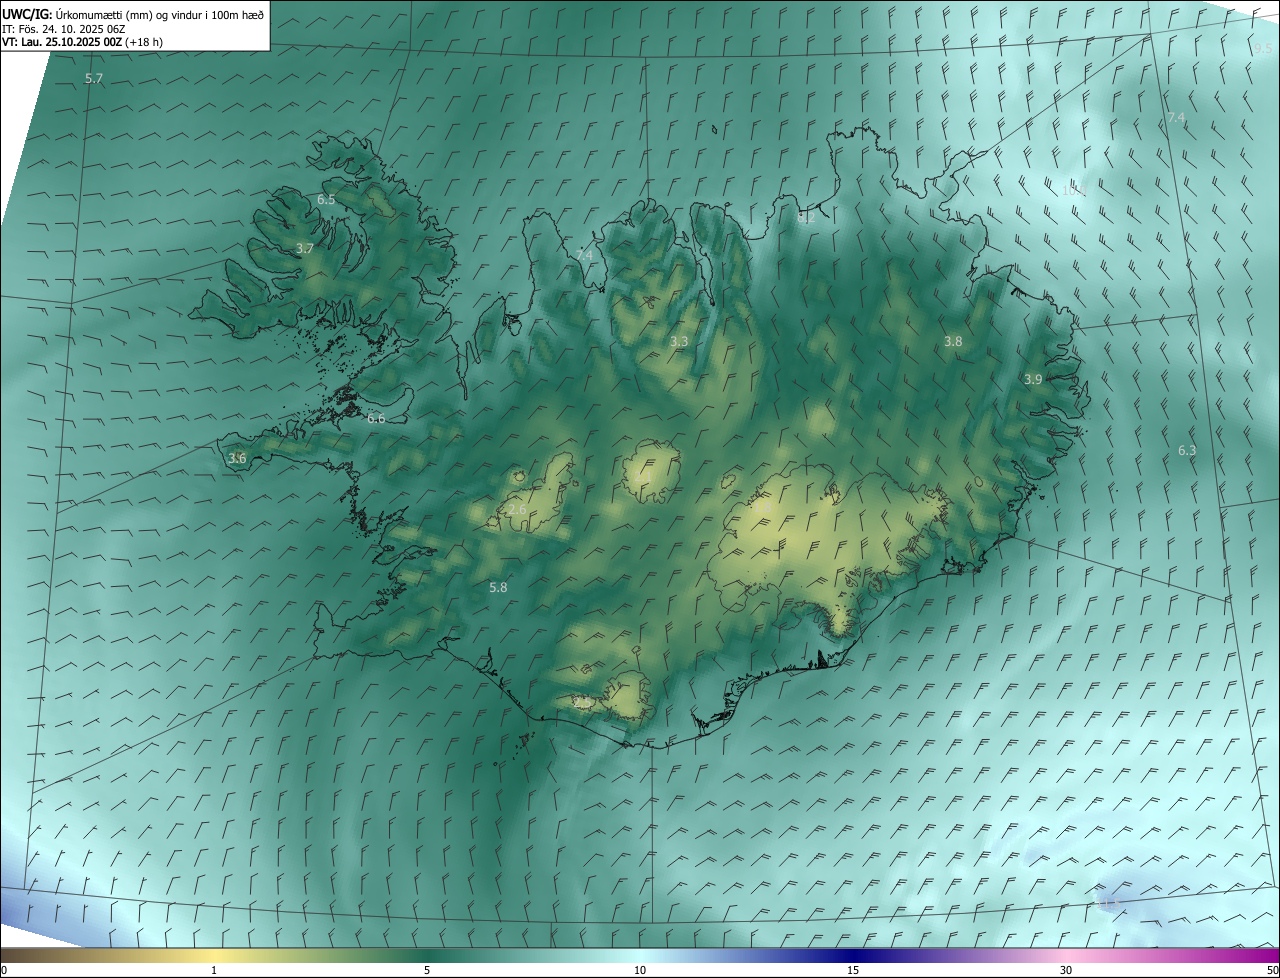
Task: Click the 3.8 value in east Iceland
Action: pyautogui.click(x=953, y=342)
